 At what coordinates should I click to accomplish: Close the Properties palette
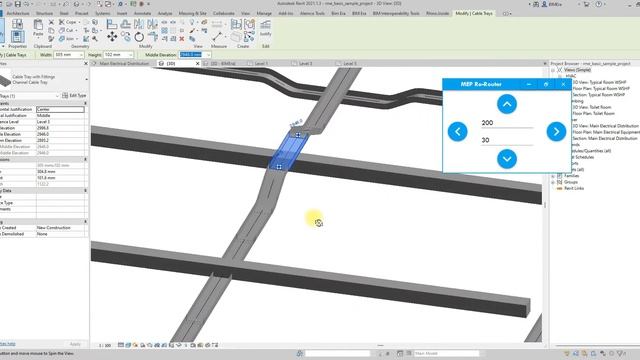point(85,64)
